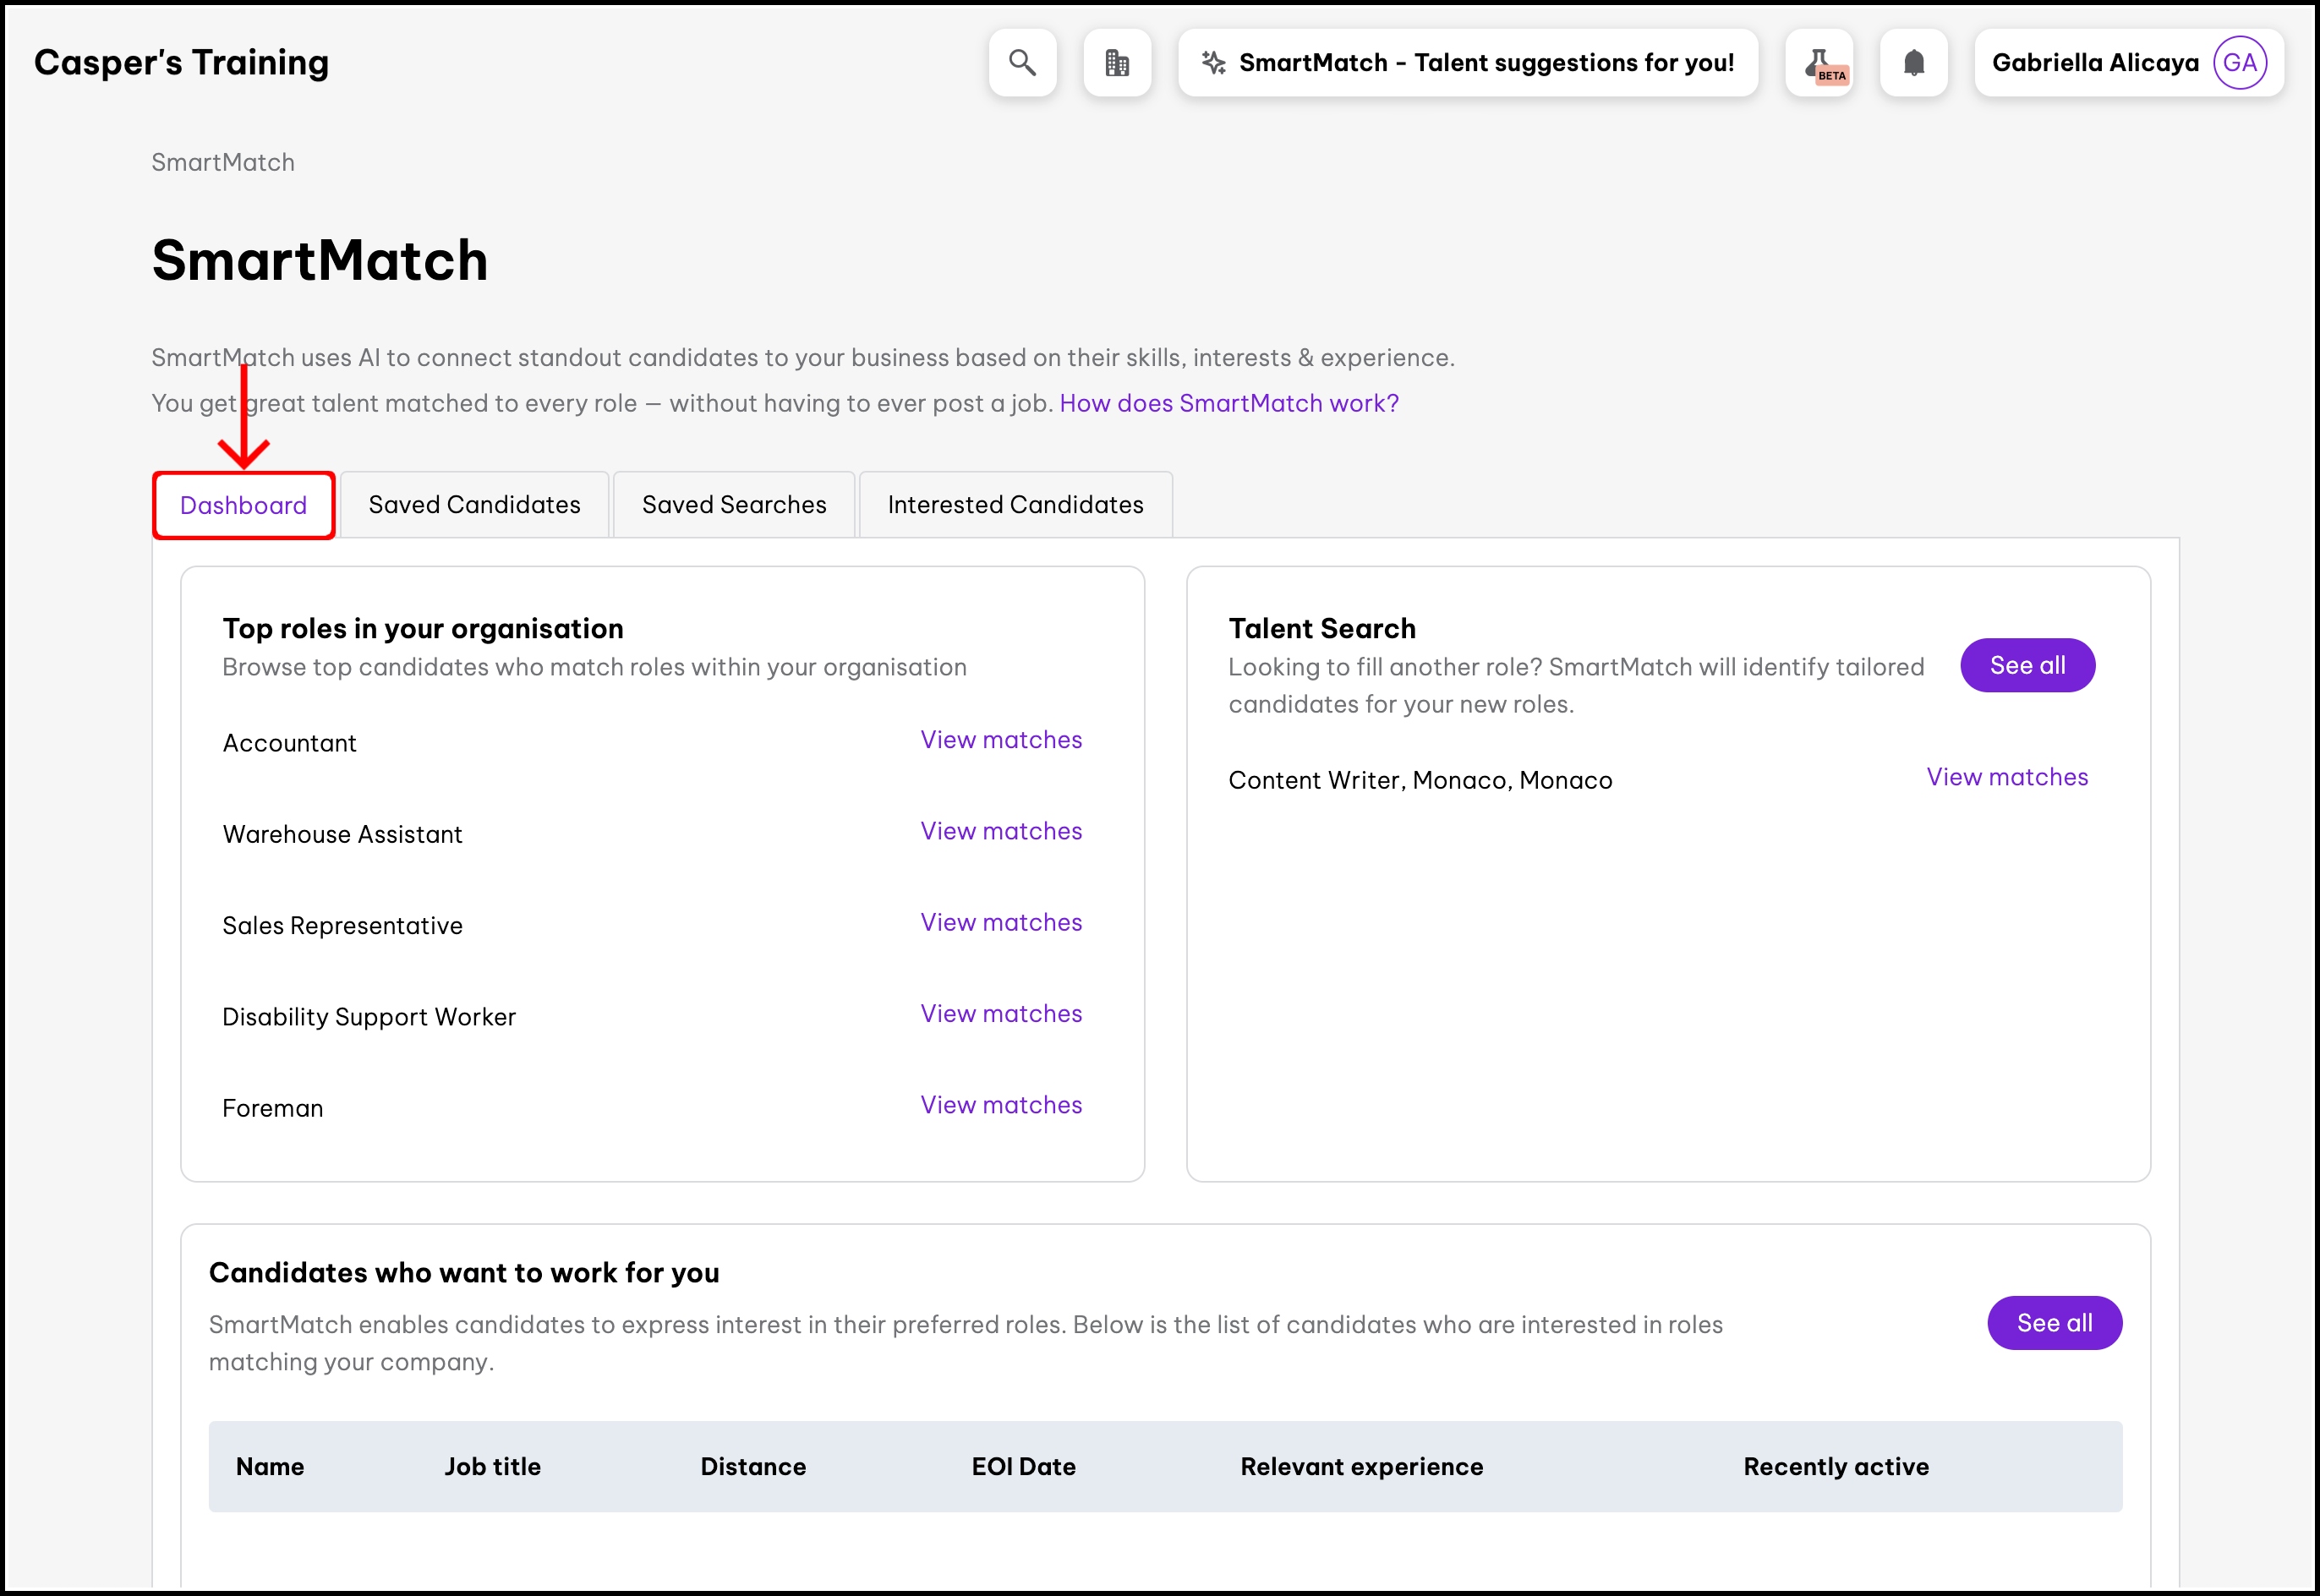Screen dimensions: 2320x1596
Task: Go to the Saved Searches tab
Action: pyautogui.click(x=734, y=505)
